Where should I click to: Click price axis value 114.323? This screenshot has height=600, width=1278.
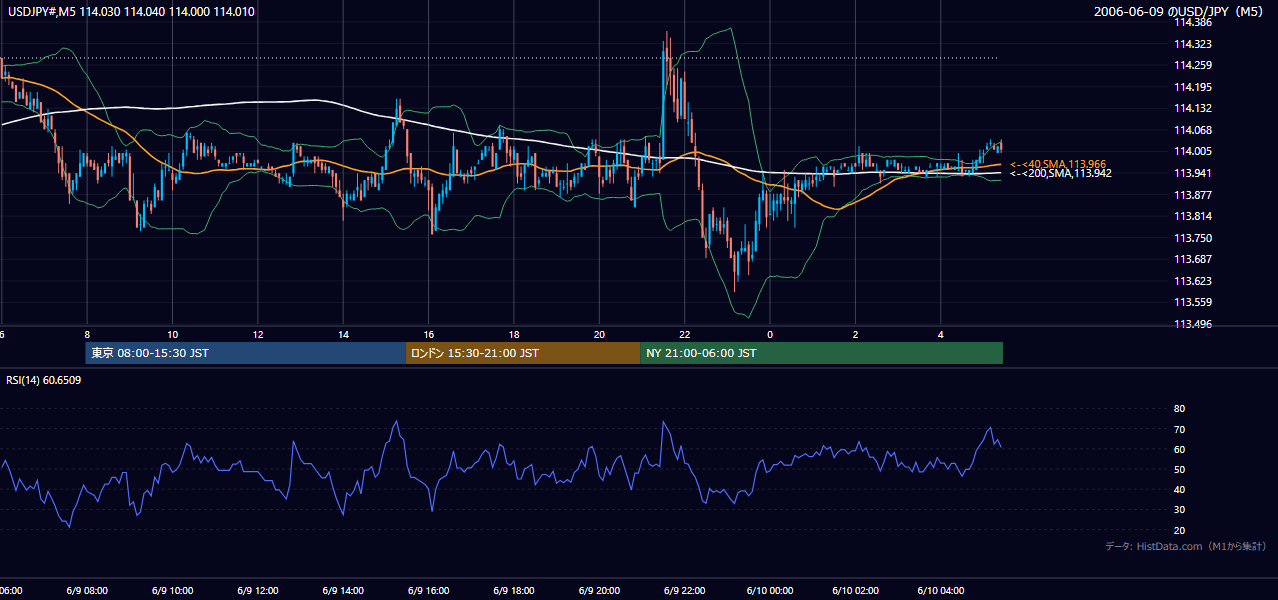tap(1191, 44)
